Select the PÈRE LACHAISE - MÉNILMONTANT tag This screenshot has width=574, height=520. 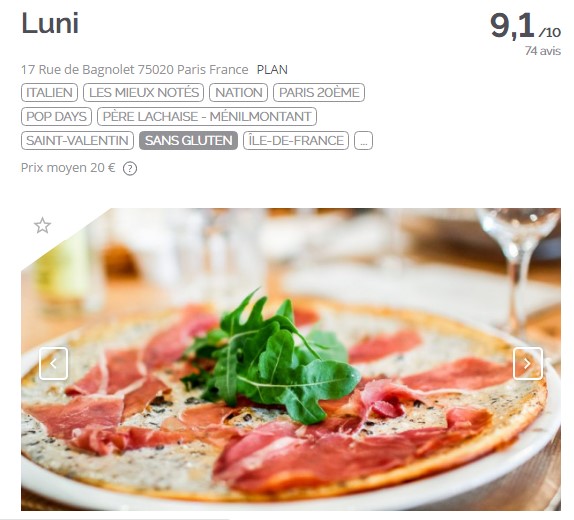[x=207, y=116]
